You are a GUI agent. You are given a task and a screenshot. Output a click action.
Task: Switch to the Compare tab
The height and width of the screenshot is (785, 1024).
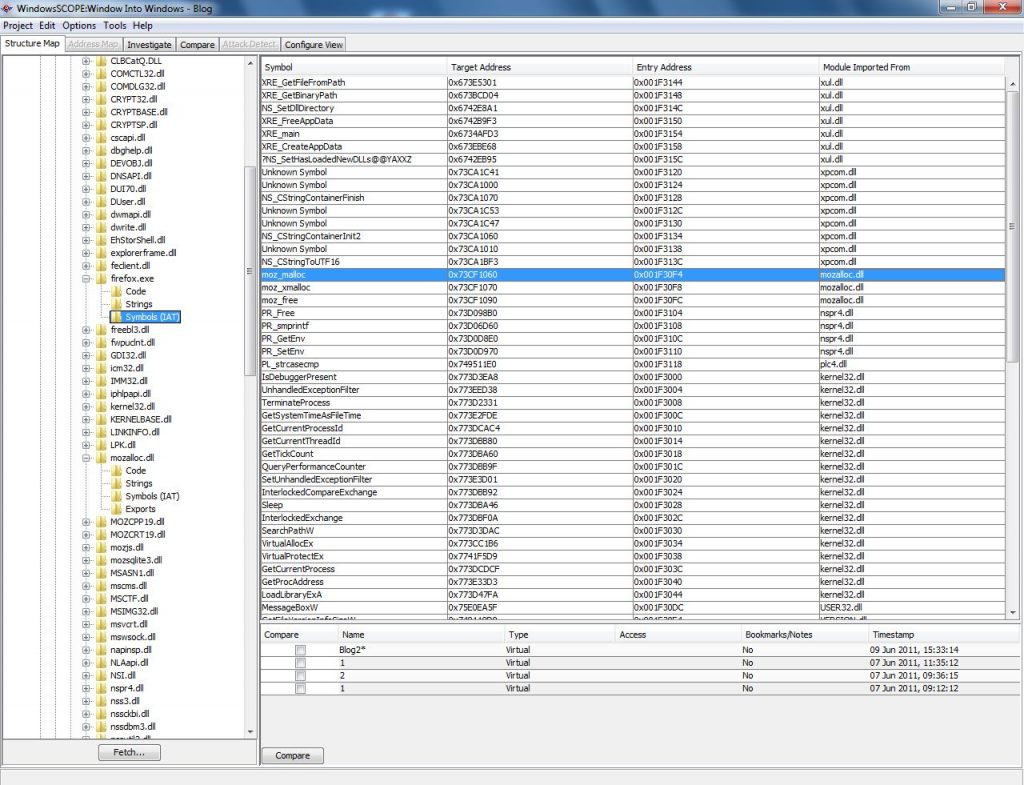197,44
